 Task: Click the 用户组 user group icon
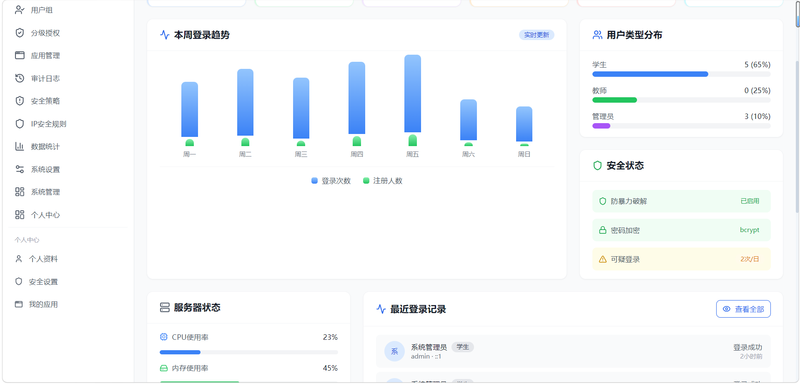[19, 10]
